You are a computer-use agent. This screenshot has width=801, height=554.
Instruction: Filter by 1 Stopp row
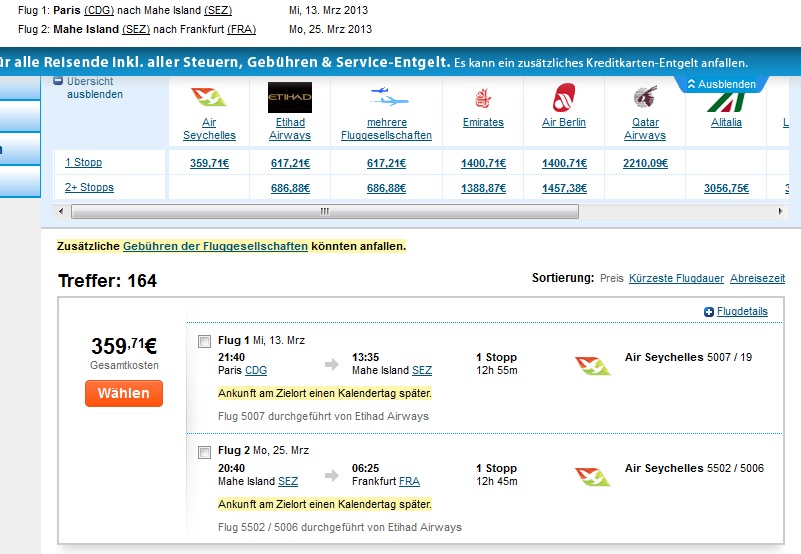(83, 162)
